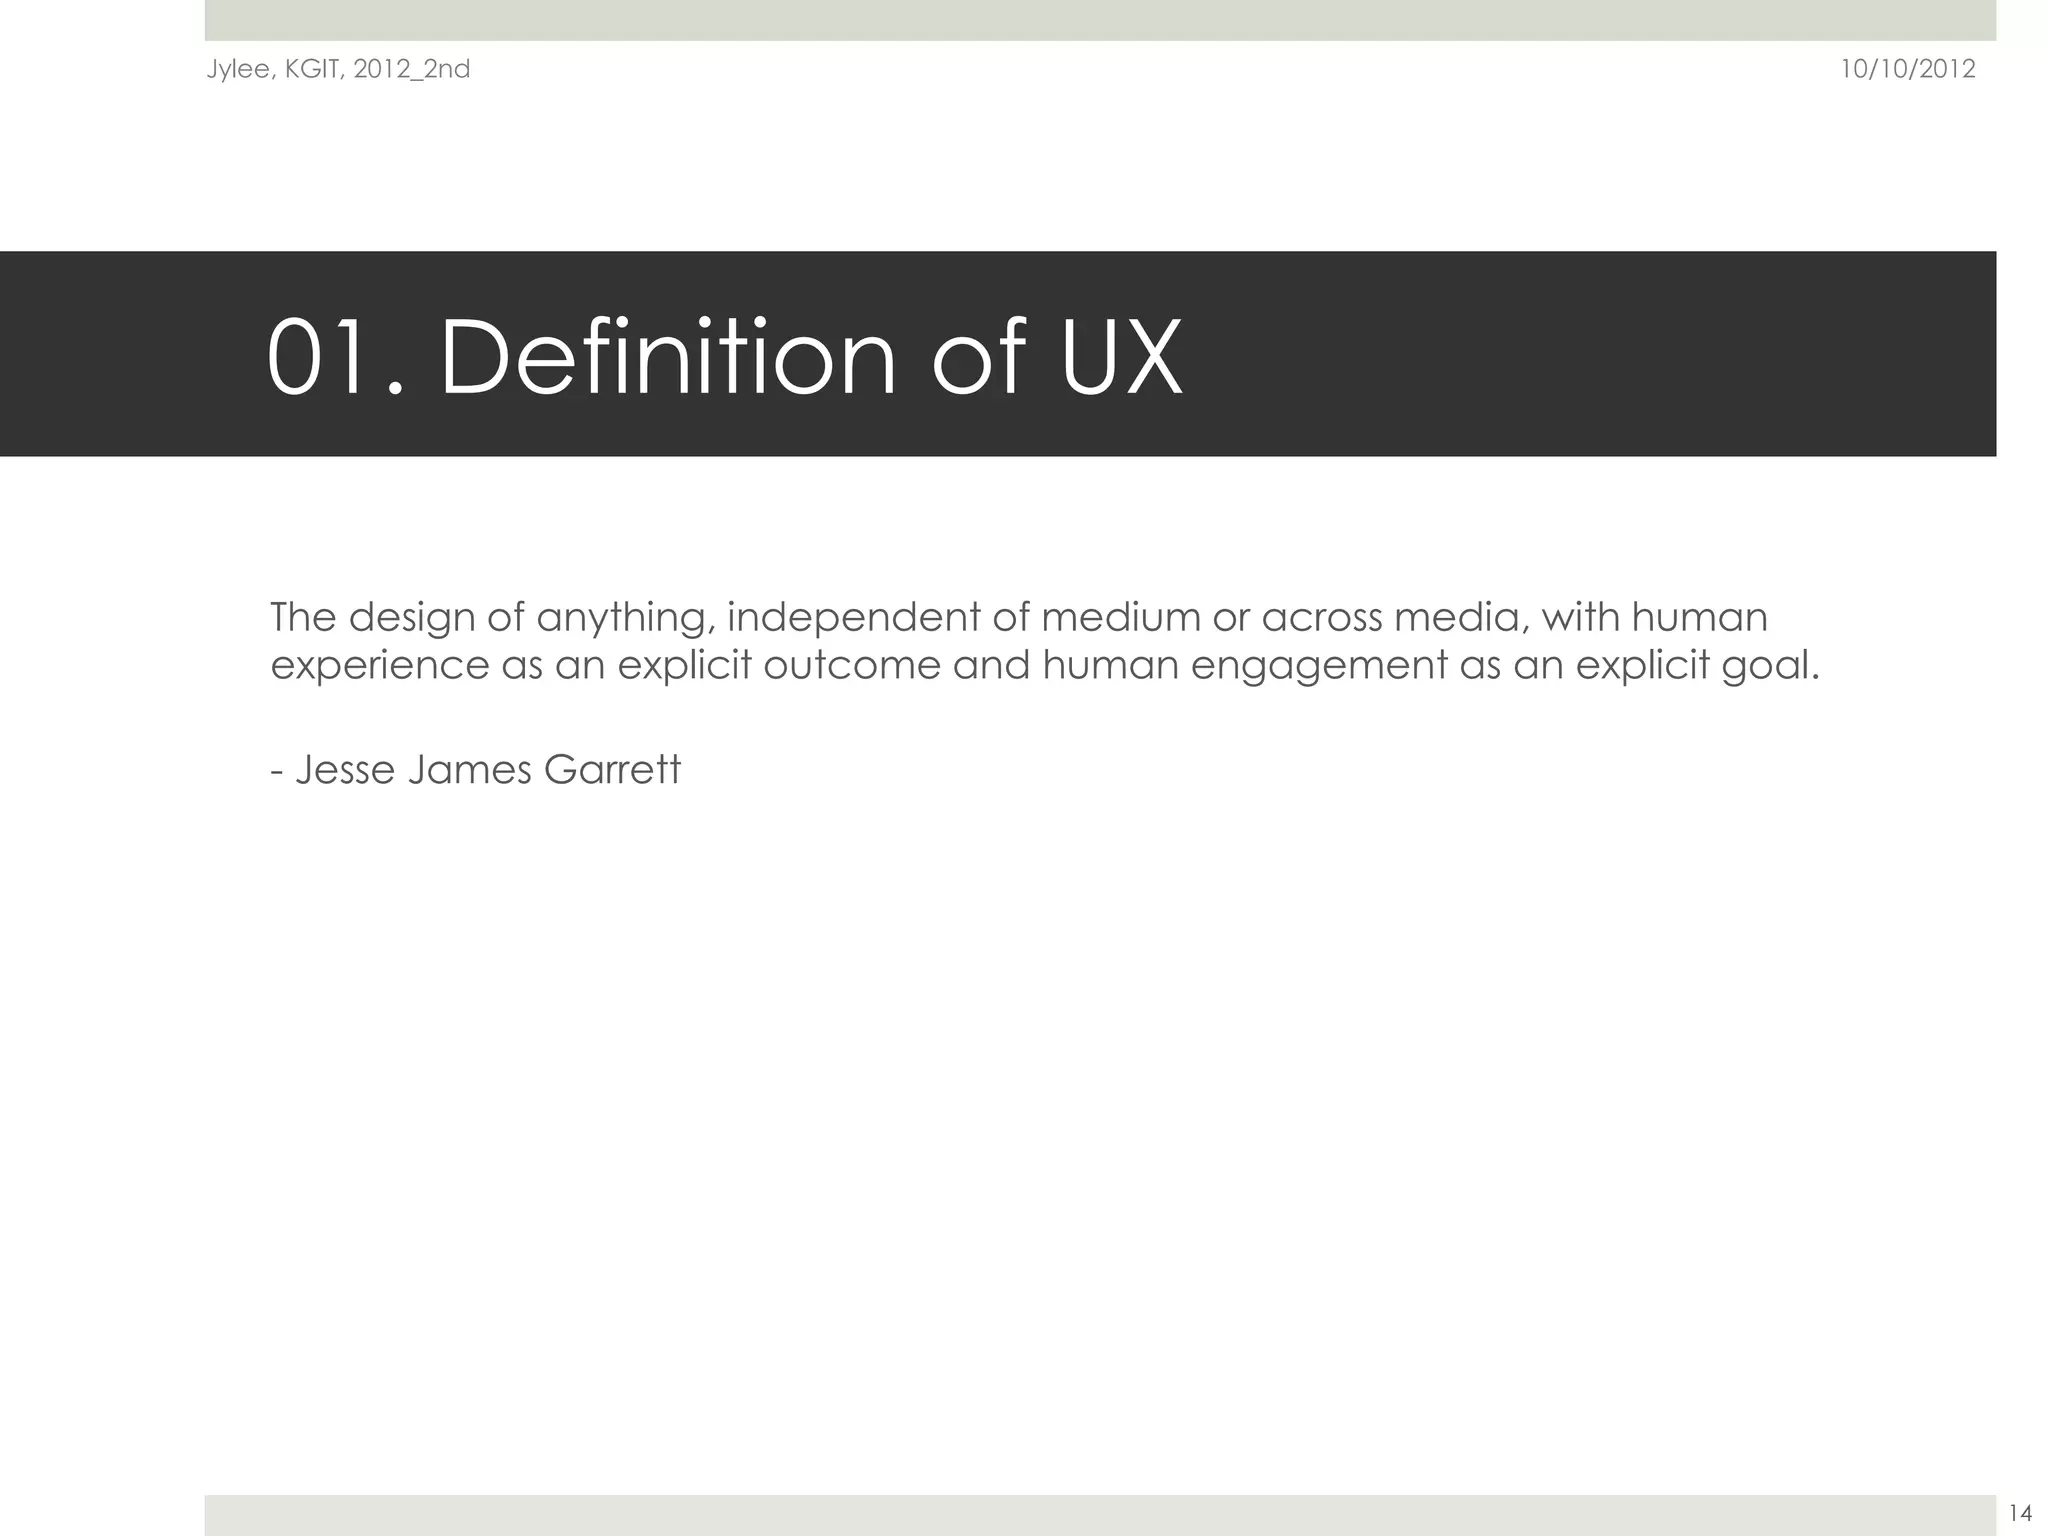Screen dimensions: 2048x1536
Task: Select the header text 'Jylee, KGIT, 2012_2nd'
Action: click(338, 69)
